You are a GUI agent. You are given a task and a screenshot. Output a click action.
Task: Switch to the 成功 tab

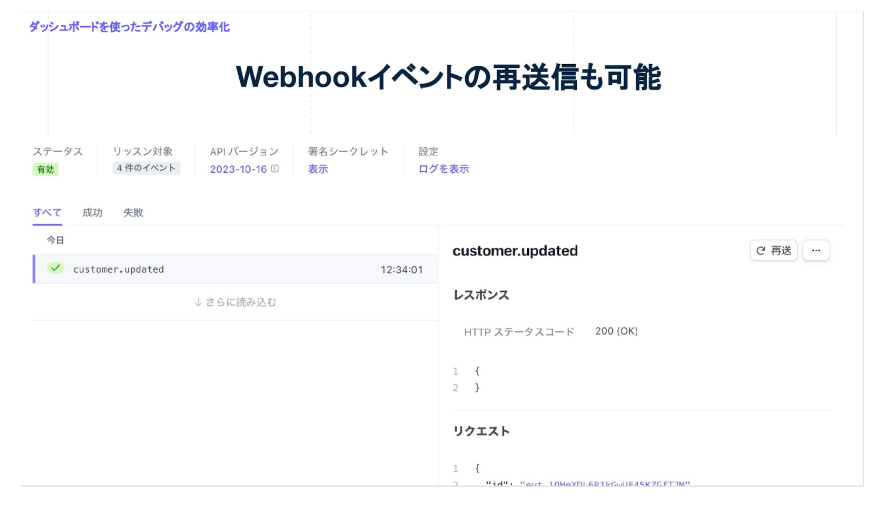(x=92, y=213)
